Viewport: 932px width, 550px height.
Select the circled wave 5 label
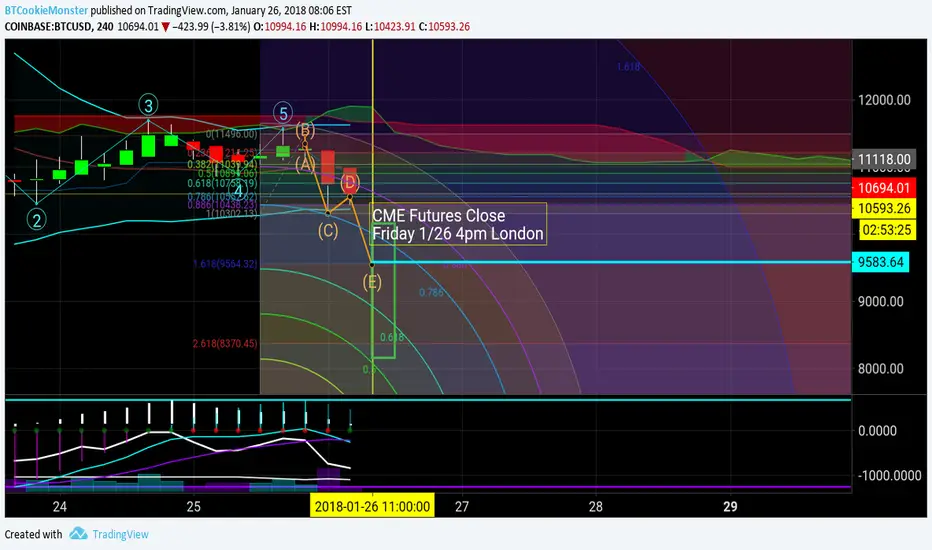(x=283, y=112)
